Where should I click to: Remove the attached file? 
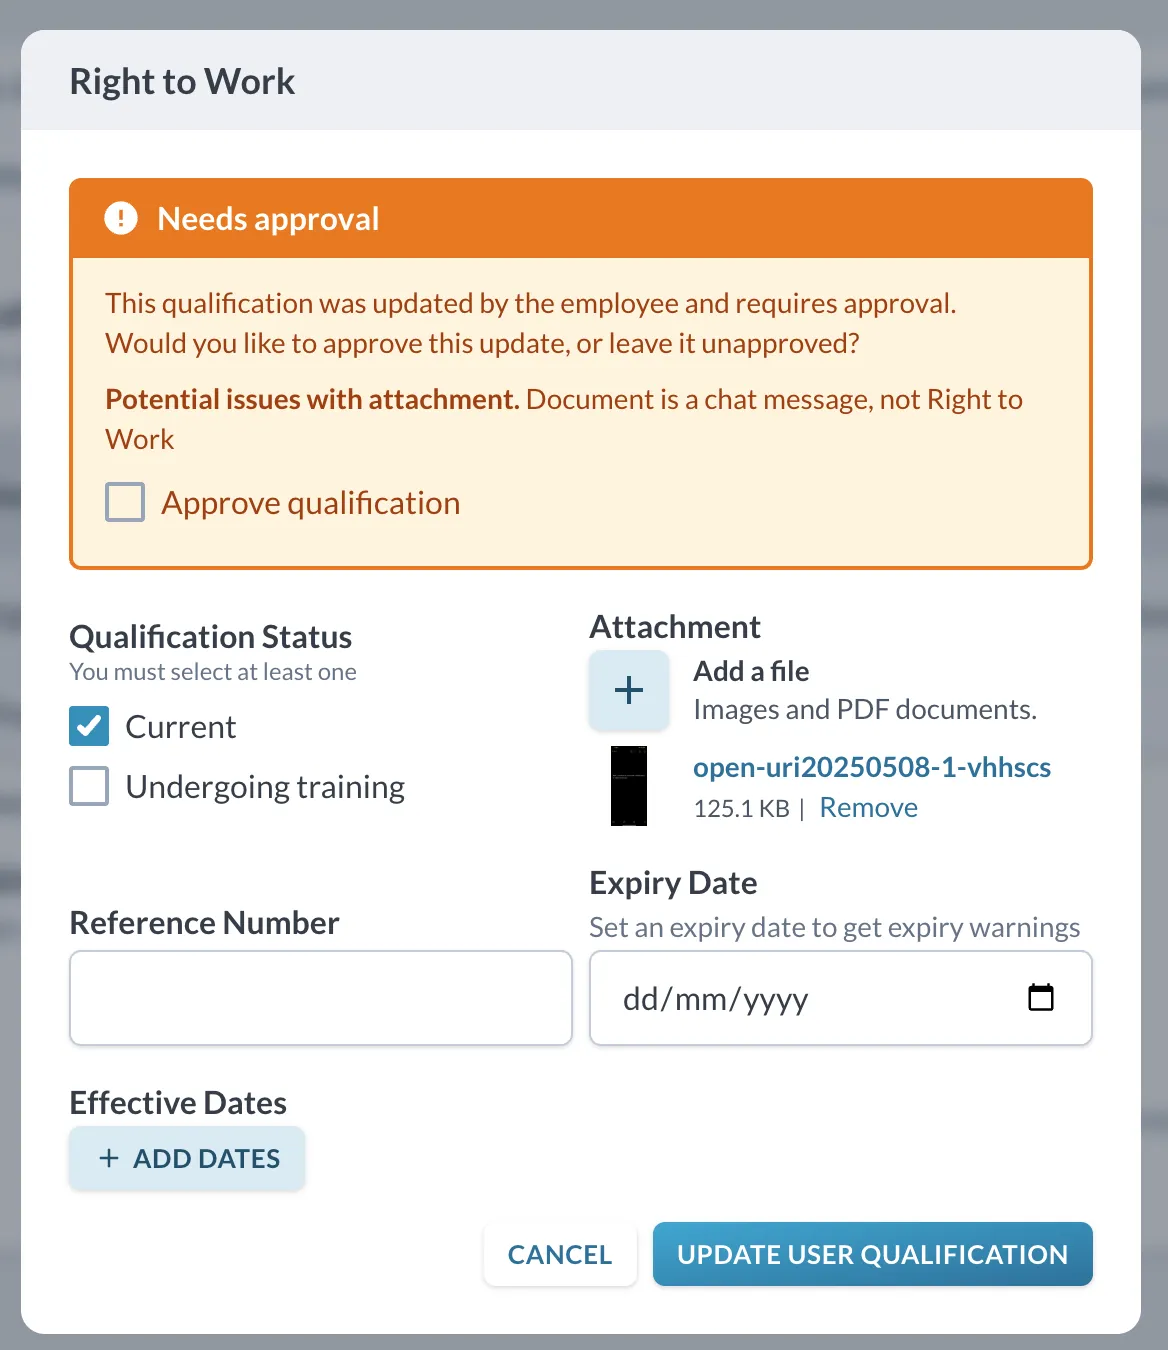868,807
